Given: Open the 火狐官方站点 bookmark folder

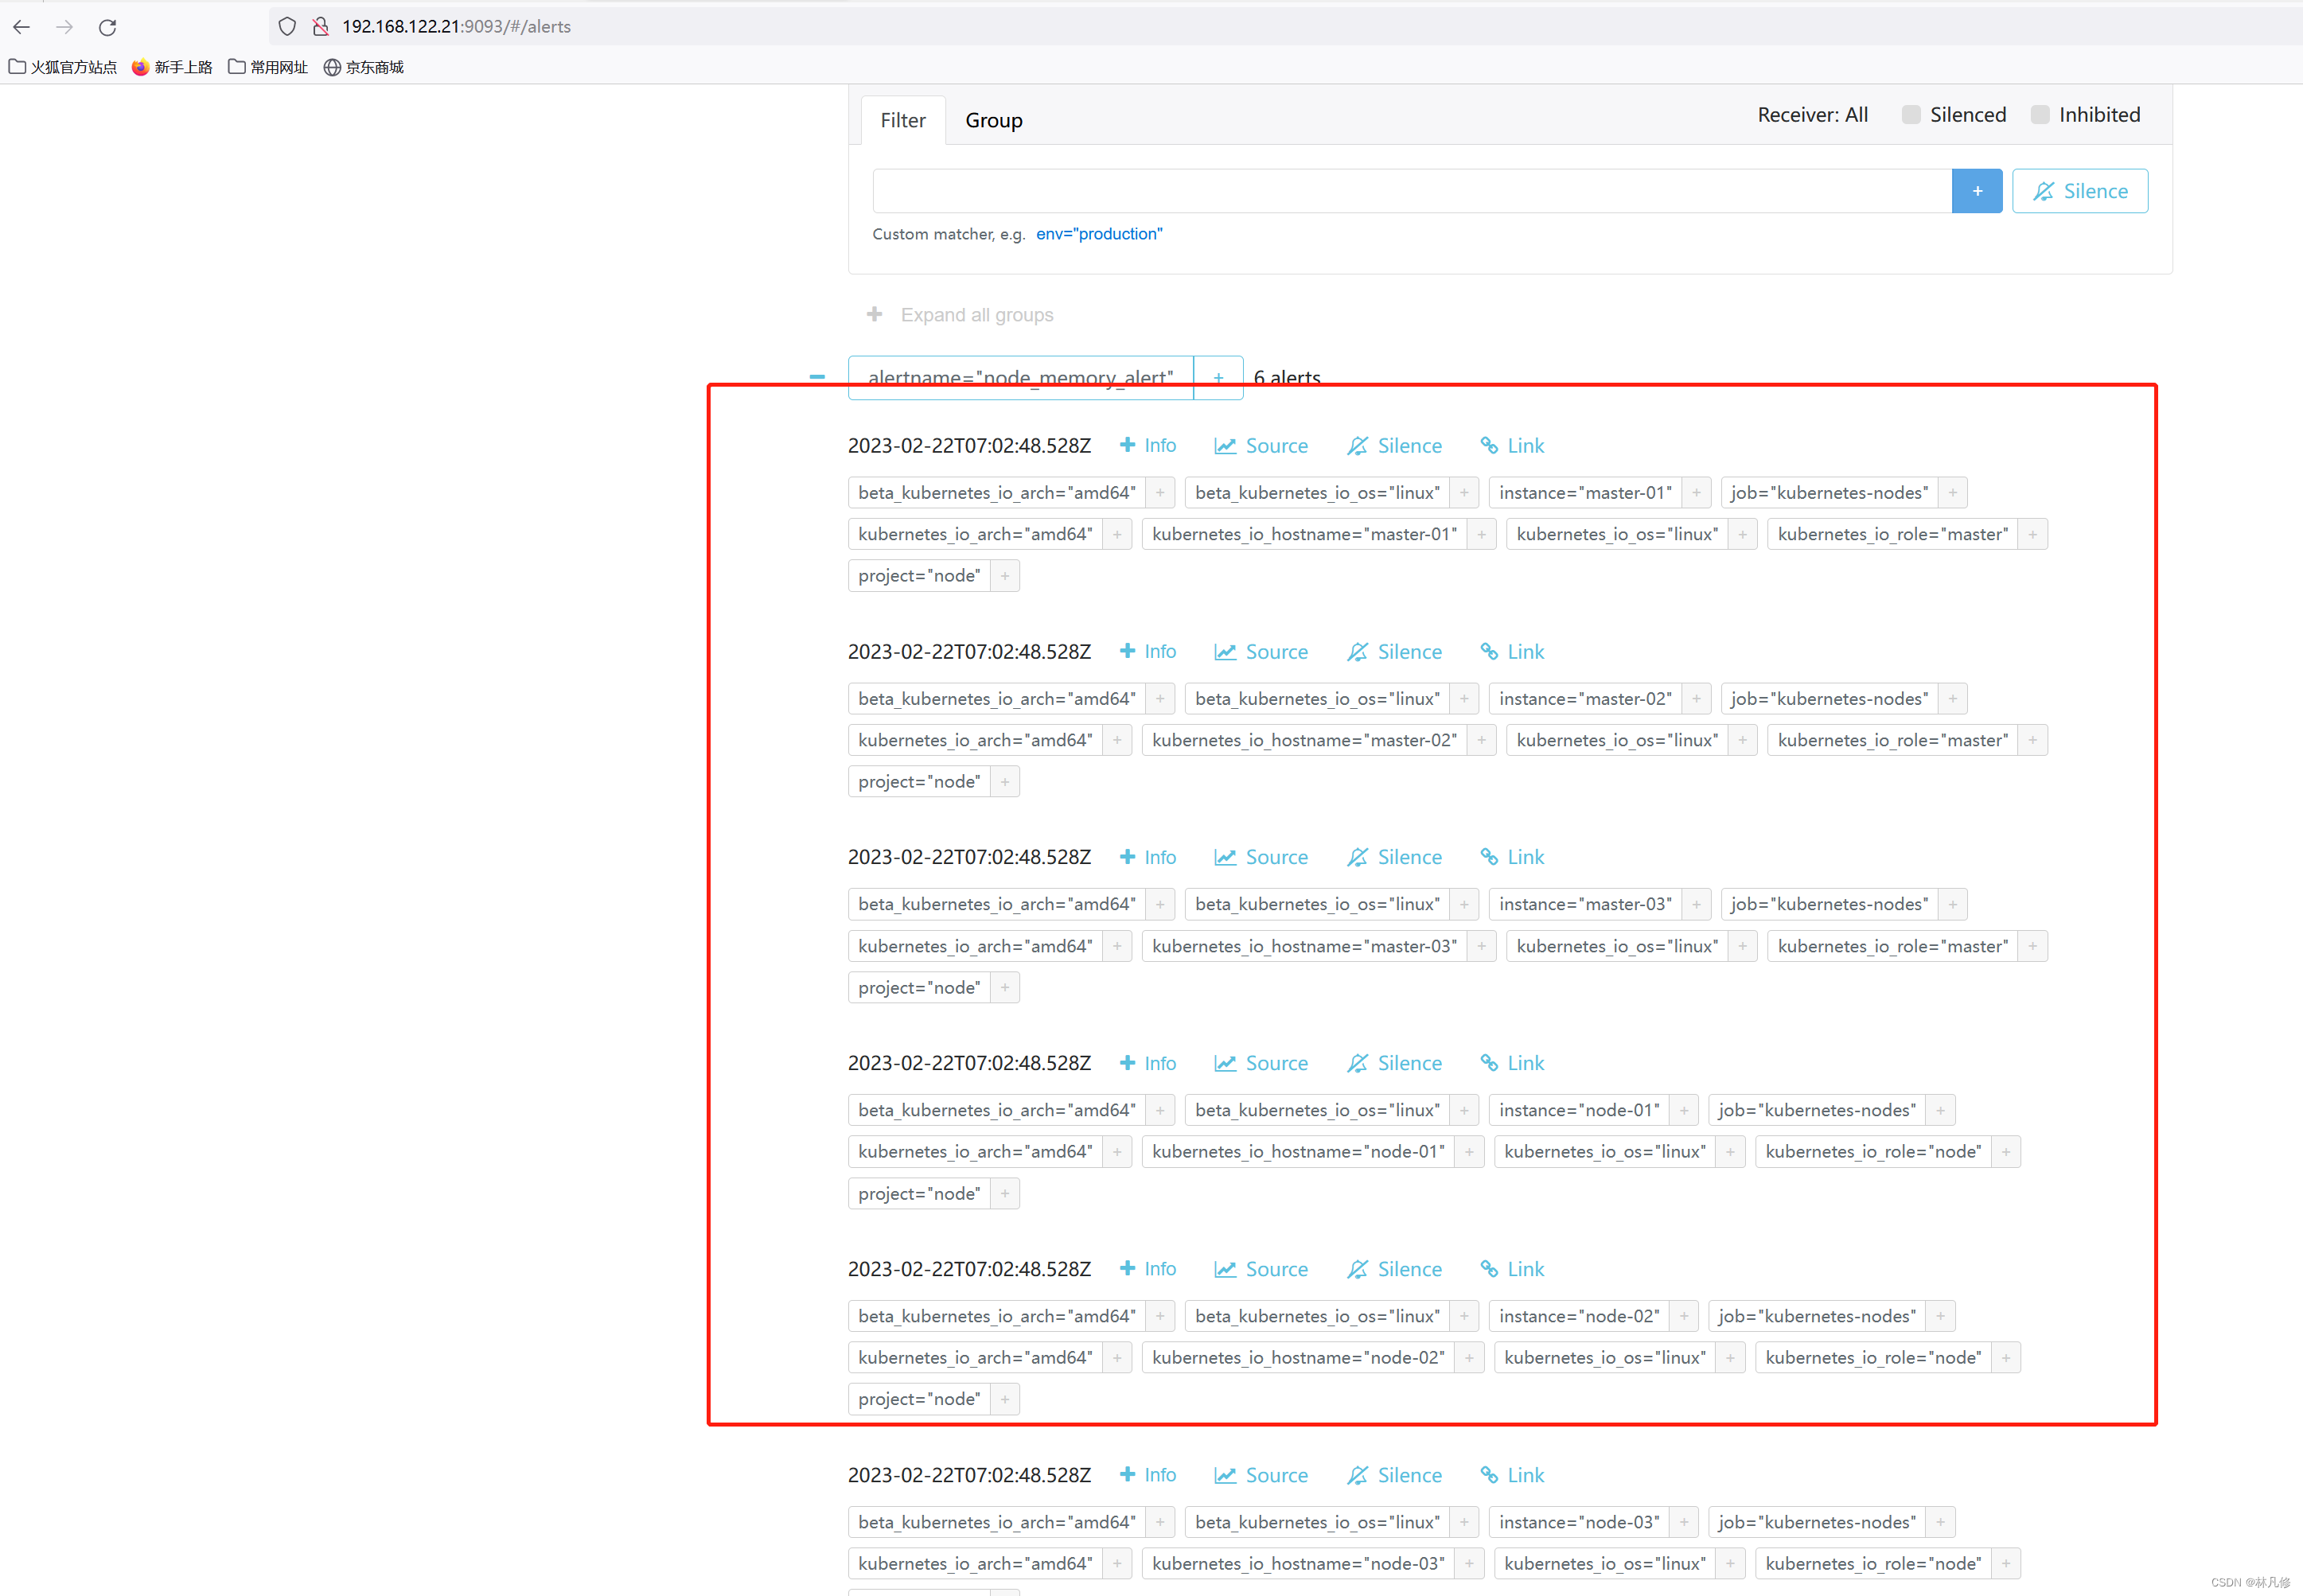Looking at the screenshot, I should (63, 67).
